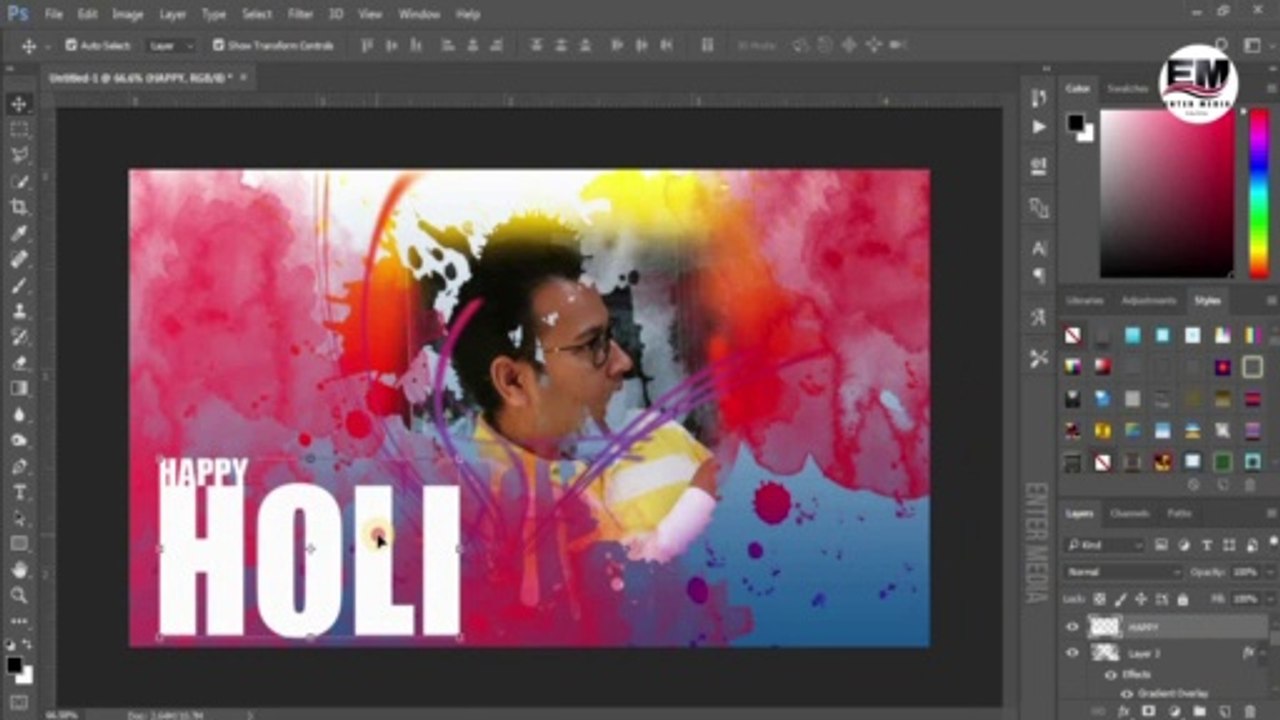The height and width of the screenshot is (720, 1280).
Task: Toggle lock all padlock icon
Action: pyautogui.click(x=1183, y=599)
